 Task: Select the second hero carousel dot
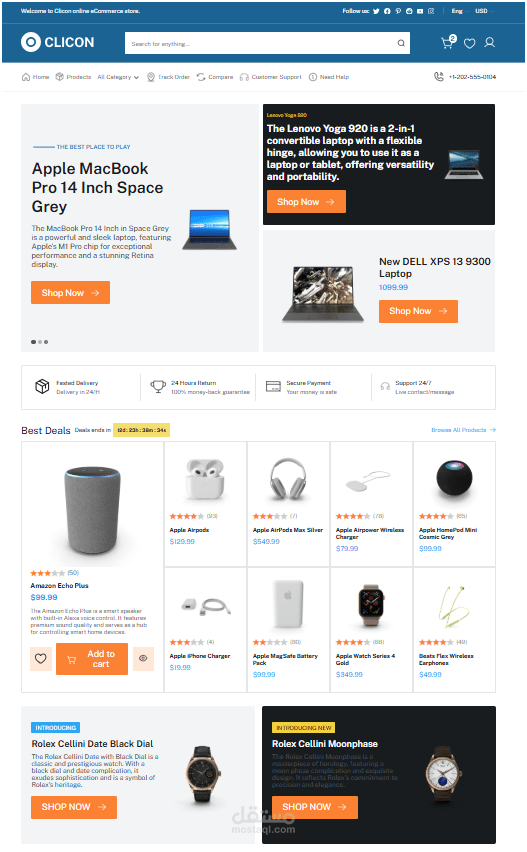40,342
